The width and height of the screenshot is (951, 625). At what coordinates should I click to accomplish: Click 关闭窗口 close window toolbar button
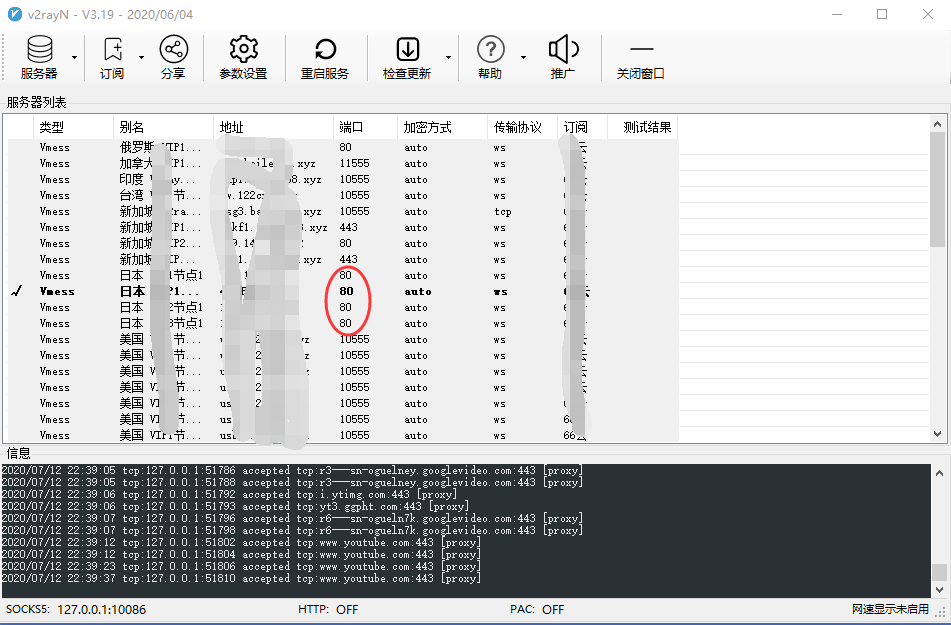point(641,58)
